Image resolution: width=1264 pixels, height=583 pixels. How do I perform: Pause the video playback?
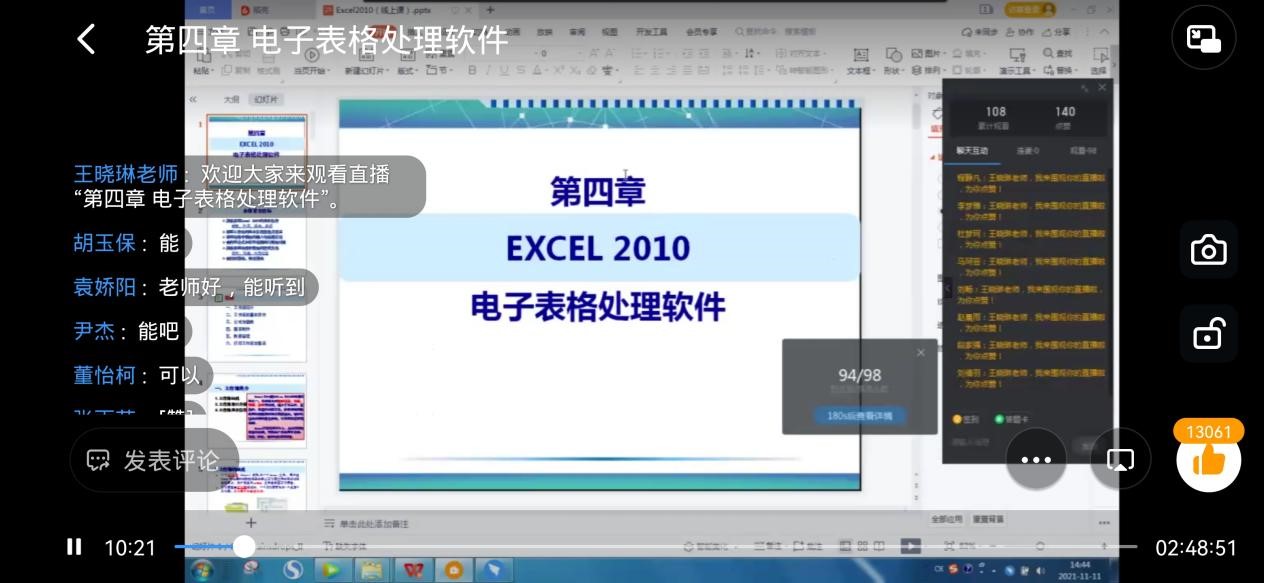click(73, 547)
